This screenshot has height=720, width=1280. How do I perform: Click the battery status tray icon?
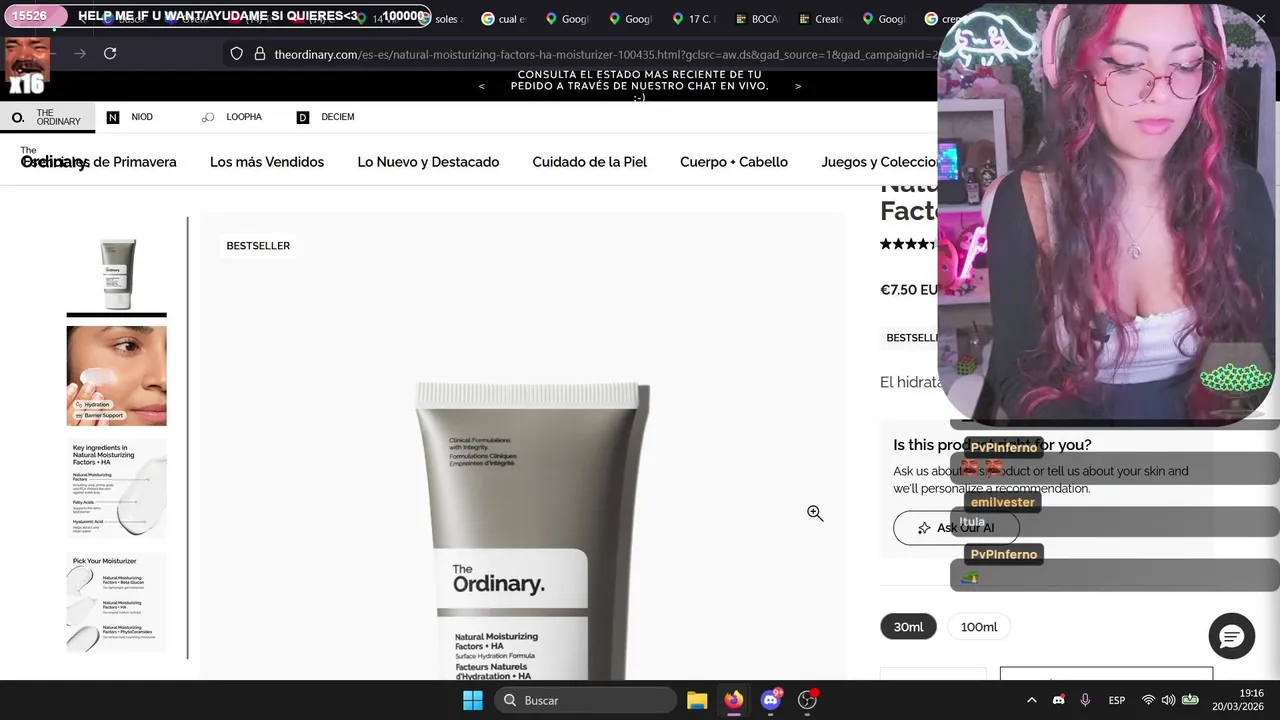(1190, 700)
